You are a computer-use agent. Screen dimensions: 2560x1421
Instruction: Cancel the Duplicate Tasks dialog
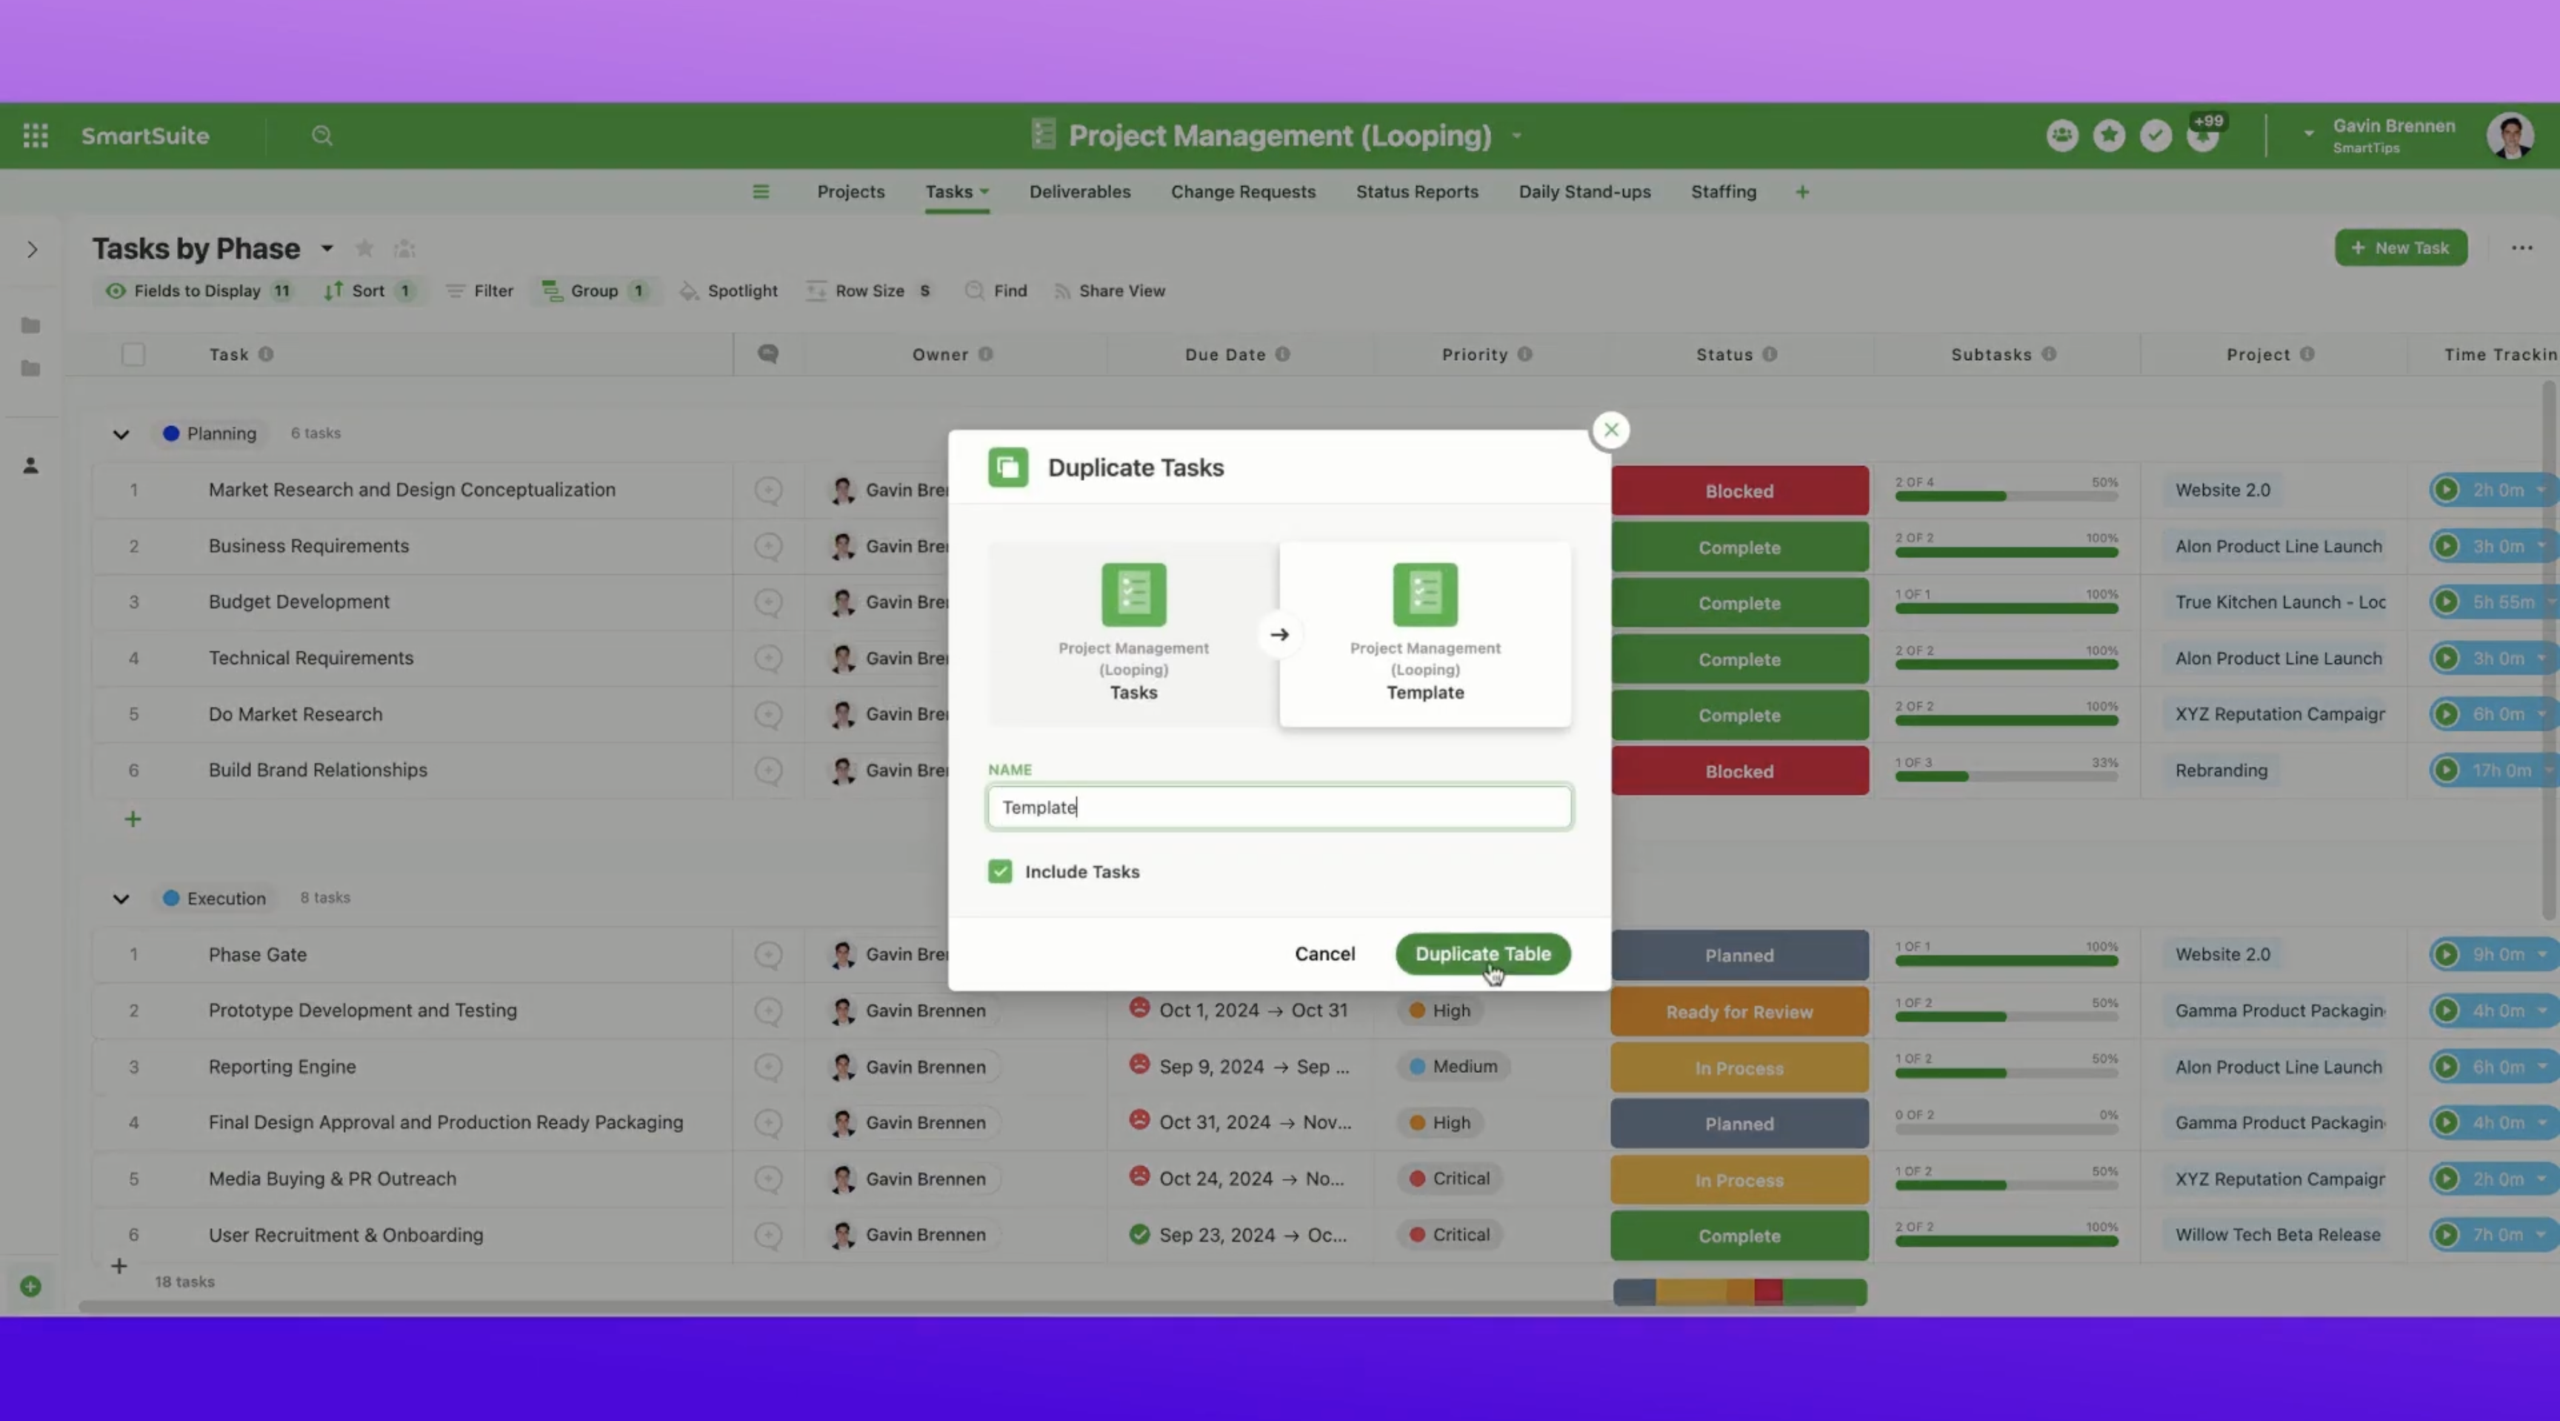click(x=1324, y=953)
